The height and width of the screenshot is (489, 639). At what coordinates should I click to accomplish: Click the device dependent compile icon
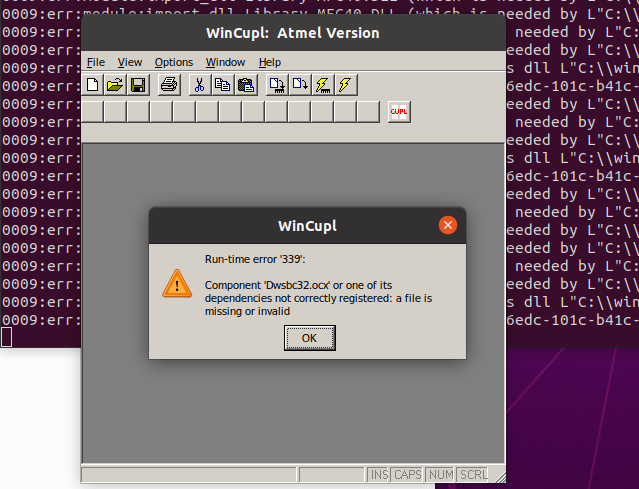[277, 85]
